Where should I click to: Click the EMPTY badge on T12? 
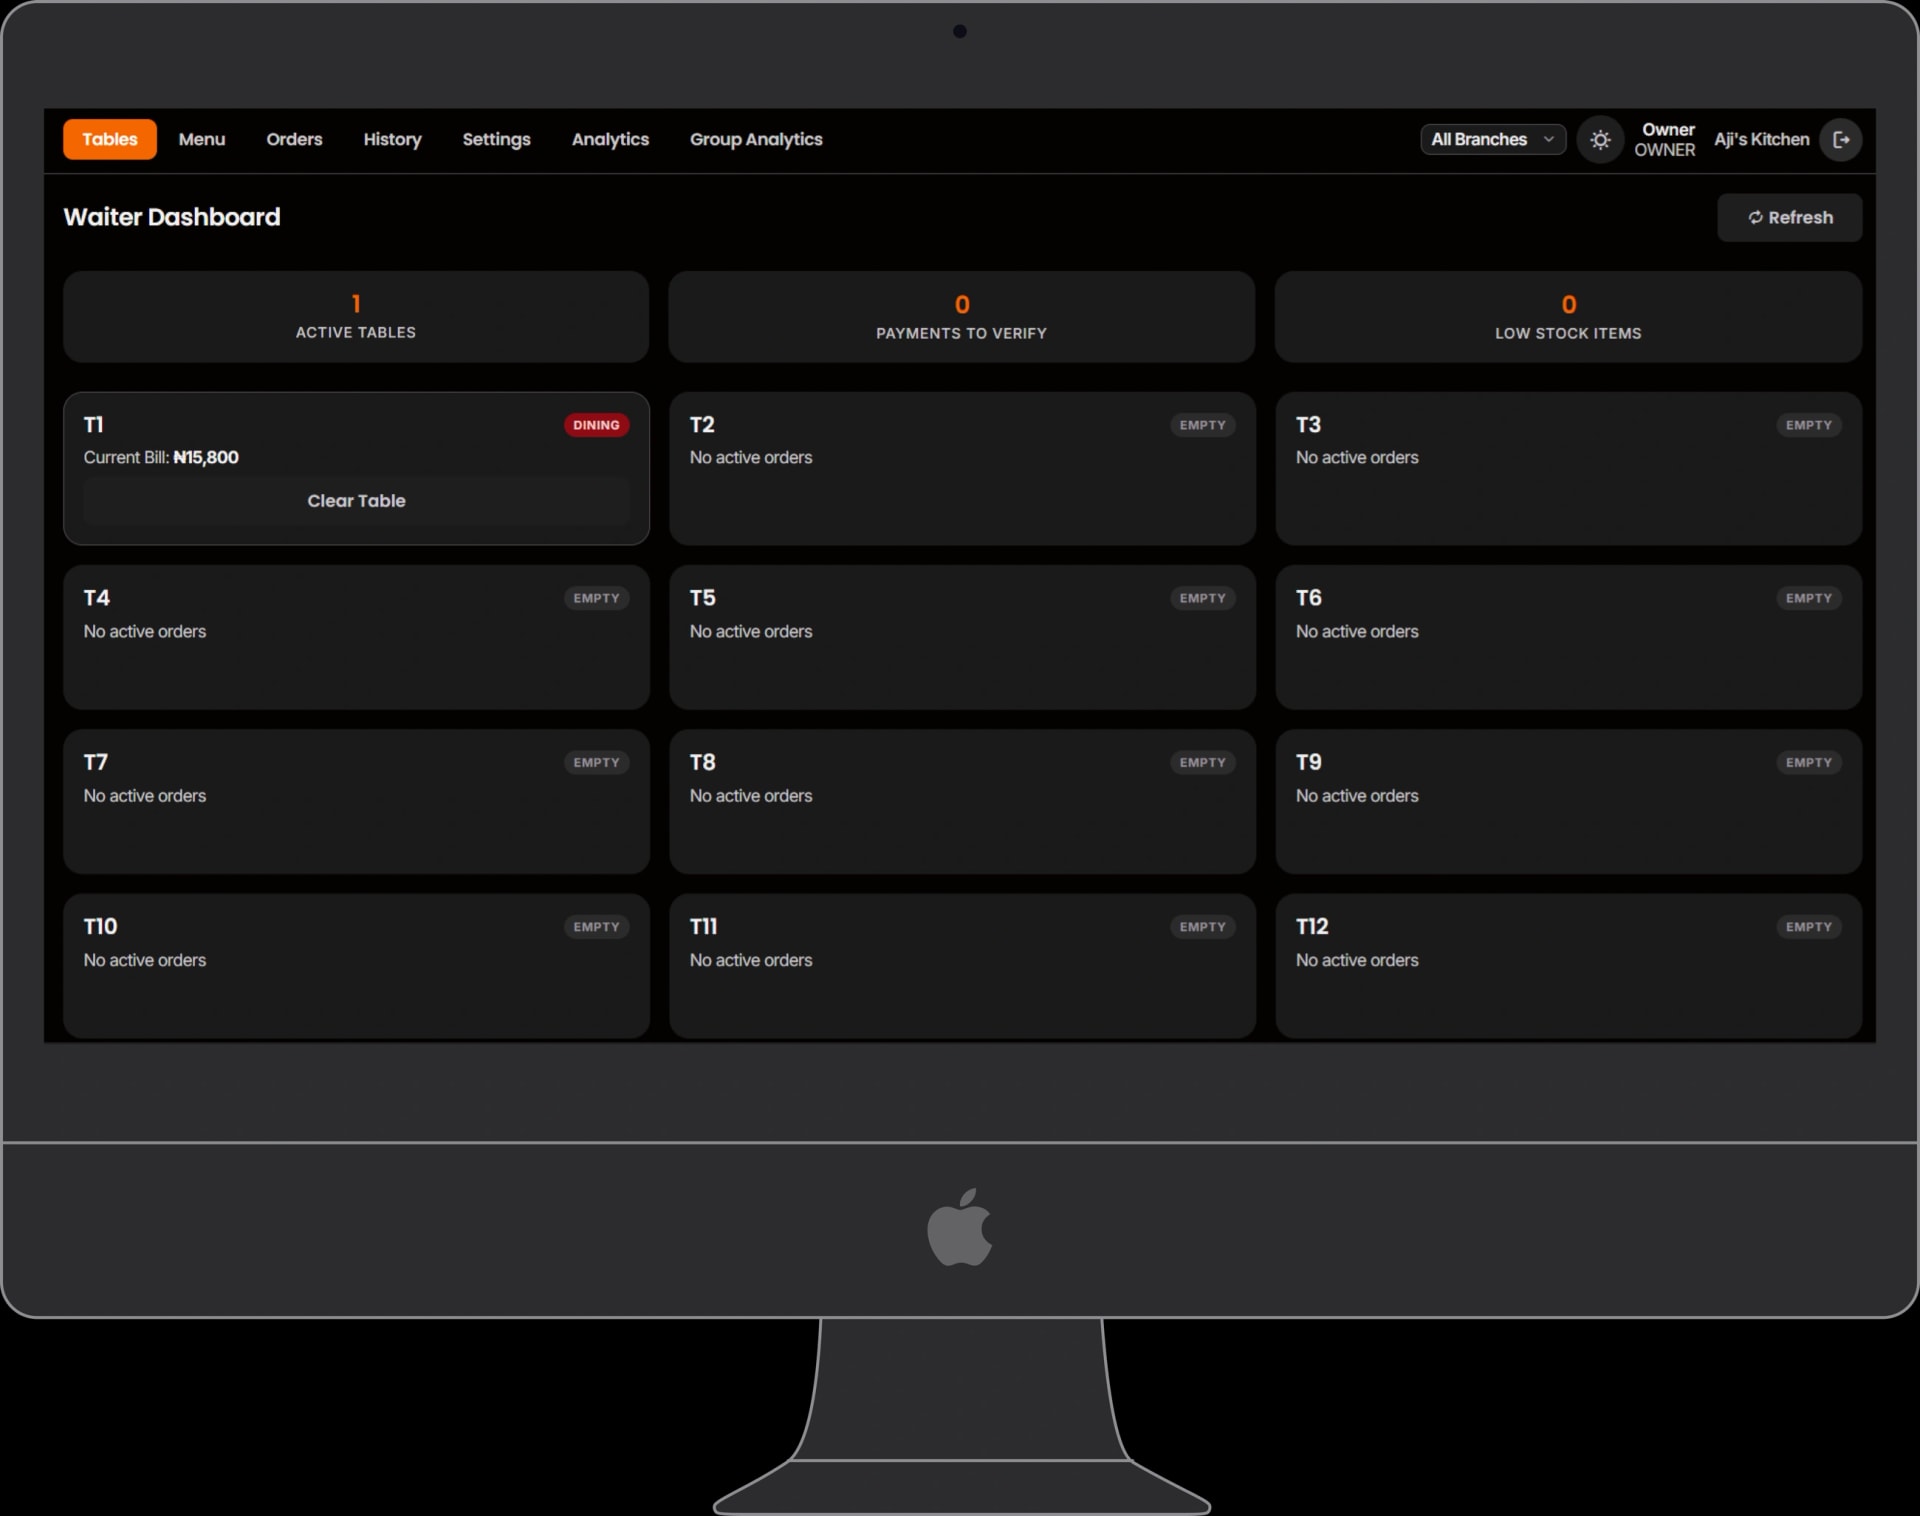(x=1808, y=927)
